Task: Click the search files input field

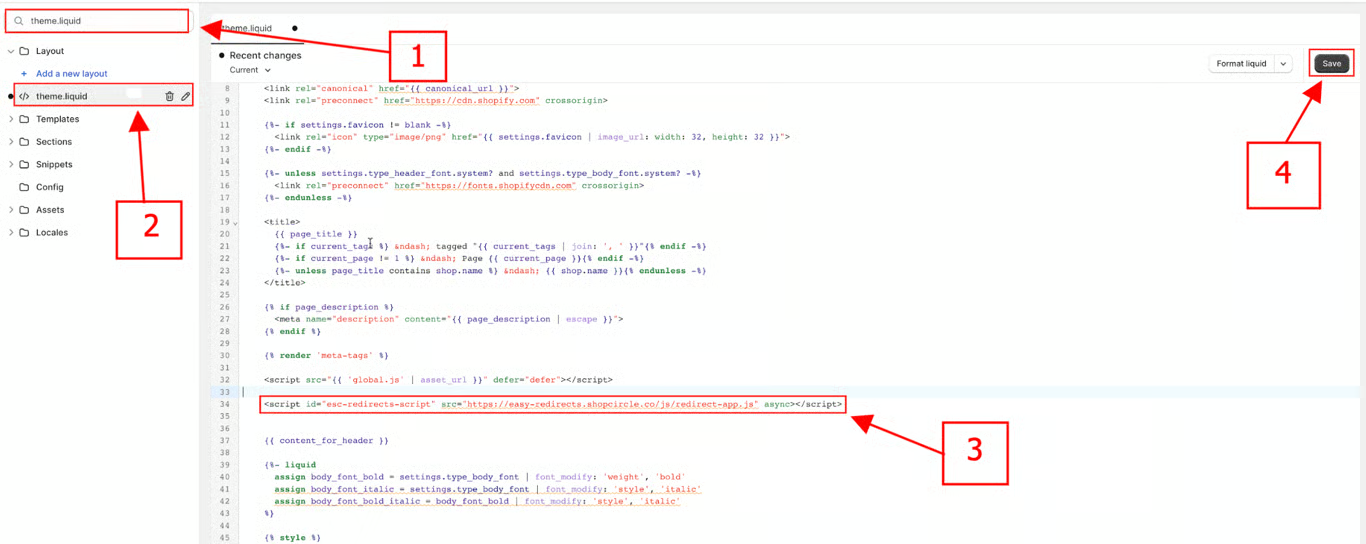Action: (96, 20)
